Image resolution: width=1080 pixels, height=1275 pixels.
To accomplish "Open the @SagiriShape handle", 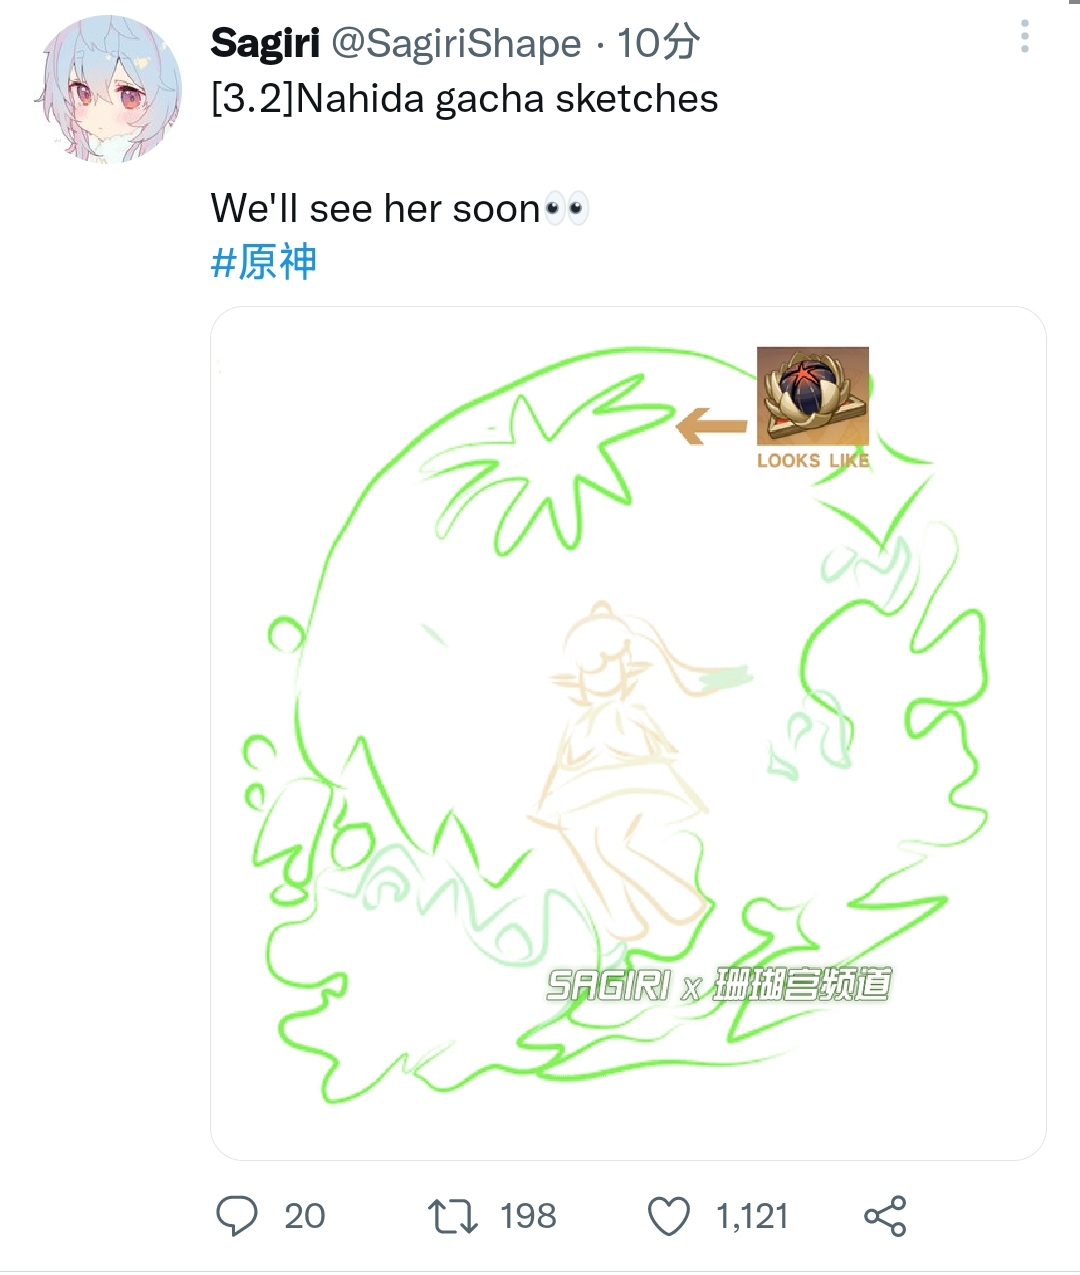I will tap(456, 43).
